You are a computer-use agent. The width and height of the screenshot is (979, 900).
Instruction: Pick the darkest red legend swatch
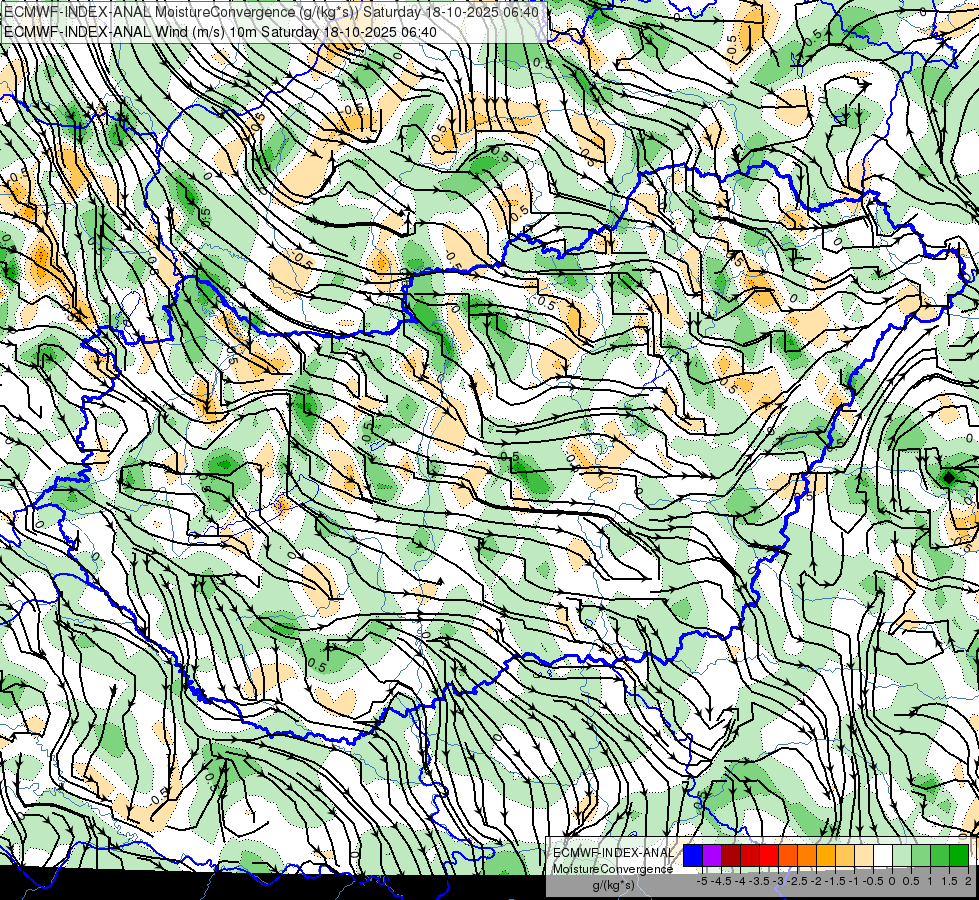pyautogui.click(x=731, y=855)
